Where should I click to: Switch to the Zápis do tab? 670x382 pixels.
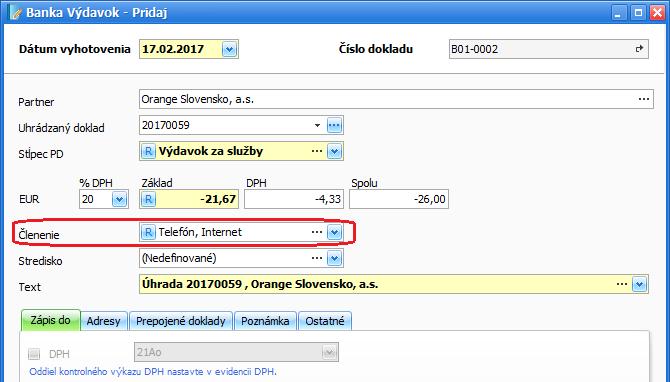pos(50,320)
